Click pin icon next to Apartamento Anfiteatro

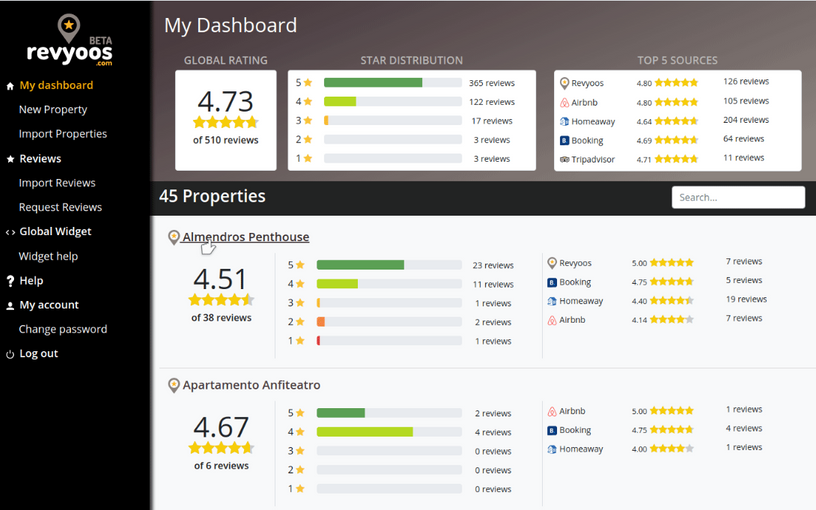coord(174,386)
